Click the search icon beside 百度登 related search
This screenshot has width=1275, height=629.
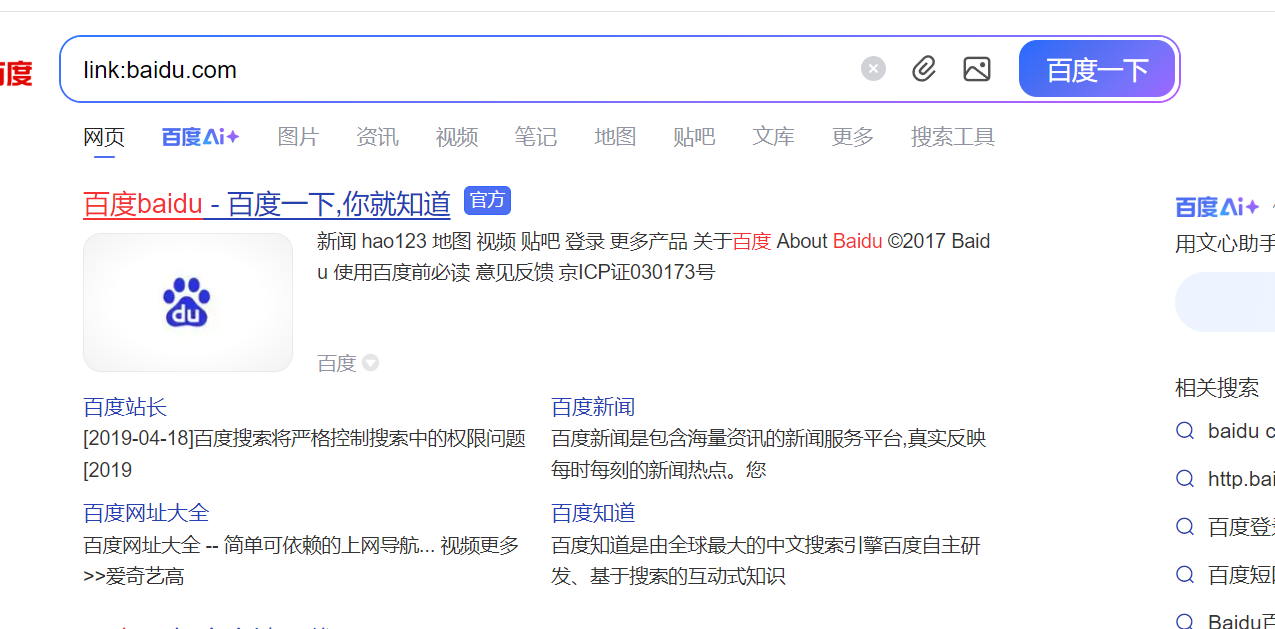(1185, 527)
